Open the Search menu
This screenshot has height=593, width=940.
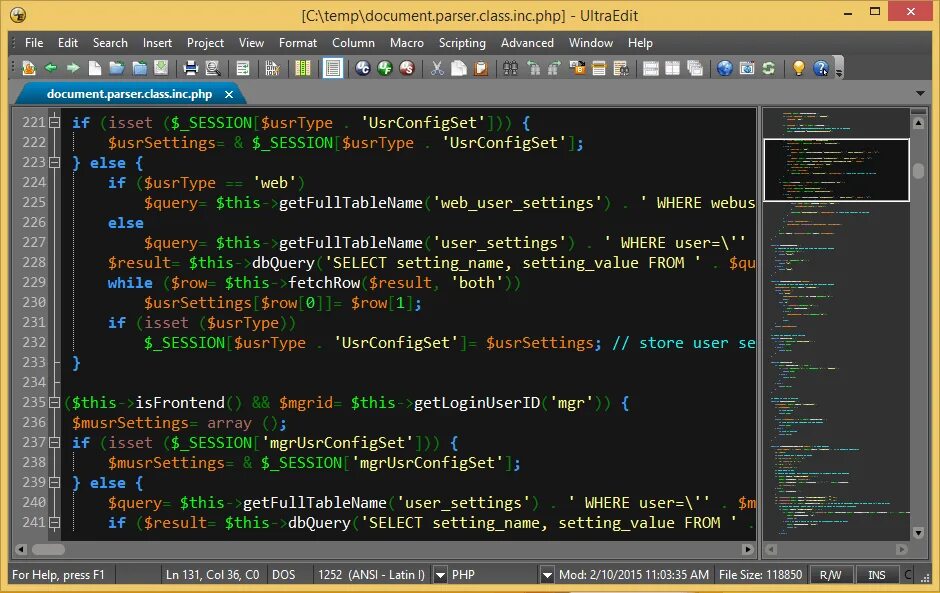point(110,43)
